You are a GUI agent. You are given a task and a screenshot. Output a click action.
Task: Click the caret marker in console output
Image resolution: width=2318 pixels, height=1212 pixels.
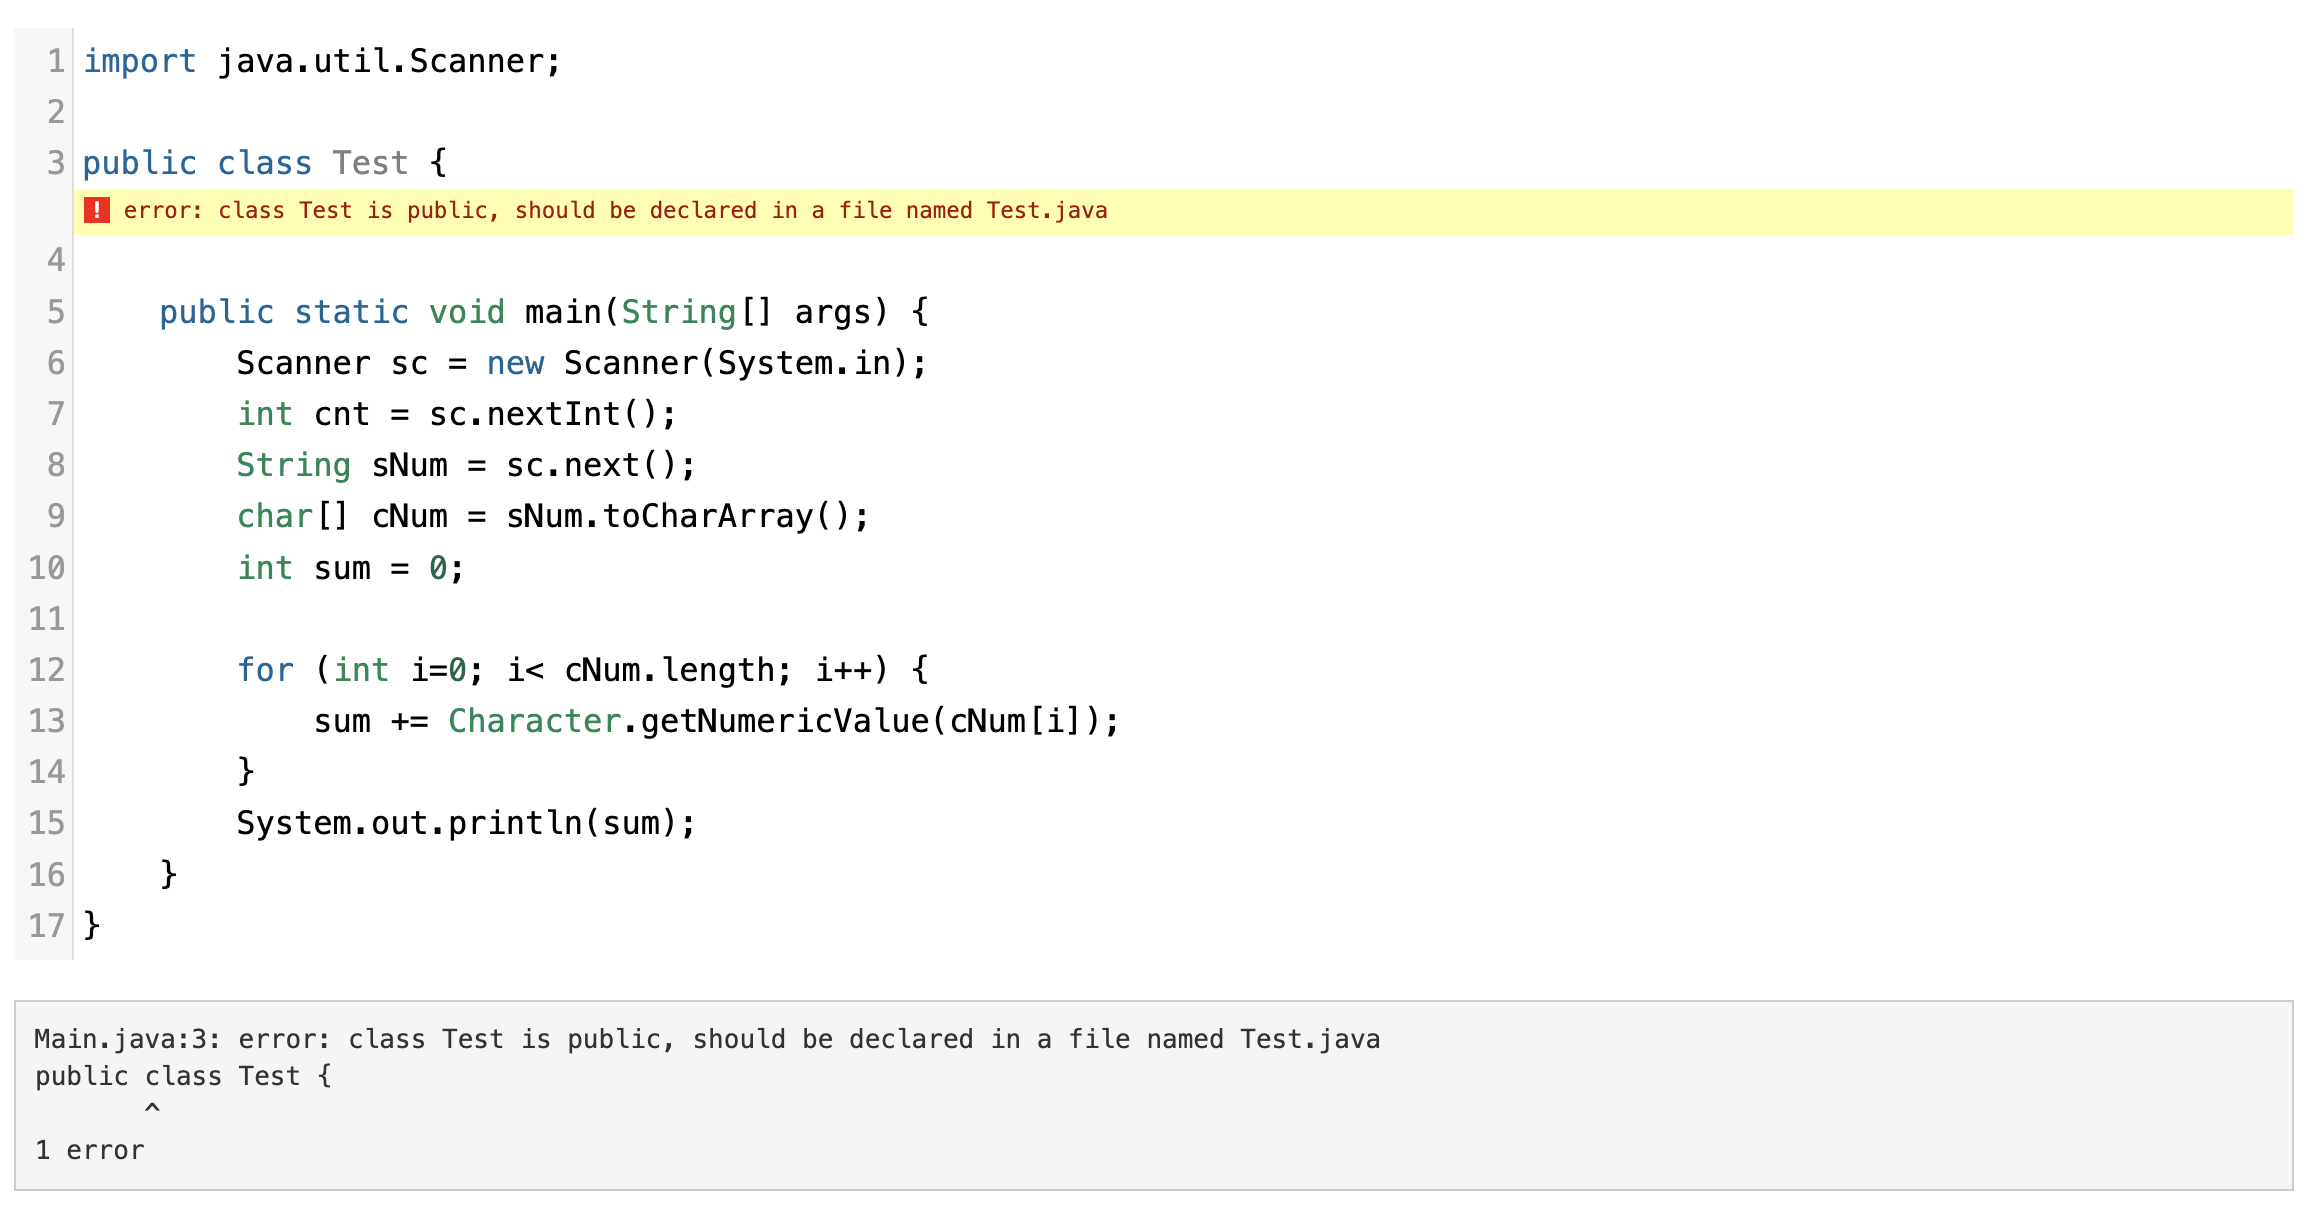click(152, 1109)
